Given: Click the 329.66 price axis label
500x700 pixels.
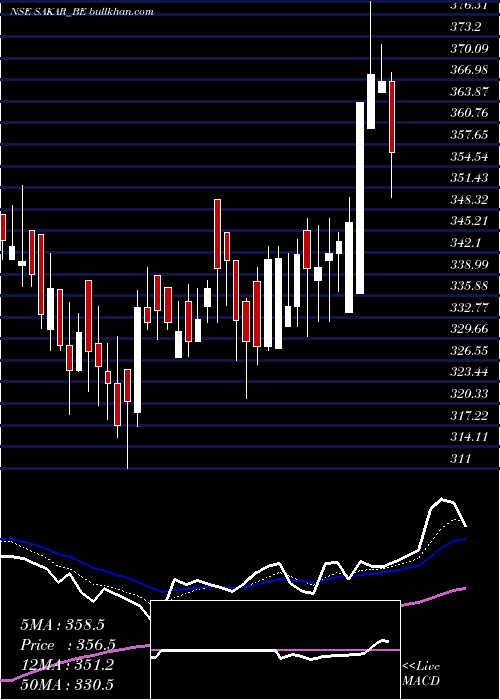Looking at the screenshot, I should click(x=469, y=329).
